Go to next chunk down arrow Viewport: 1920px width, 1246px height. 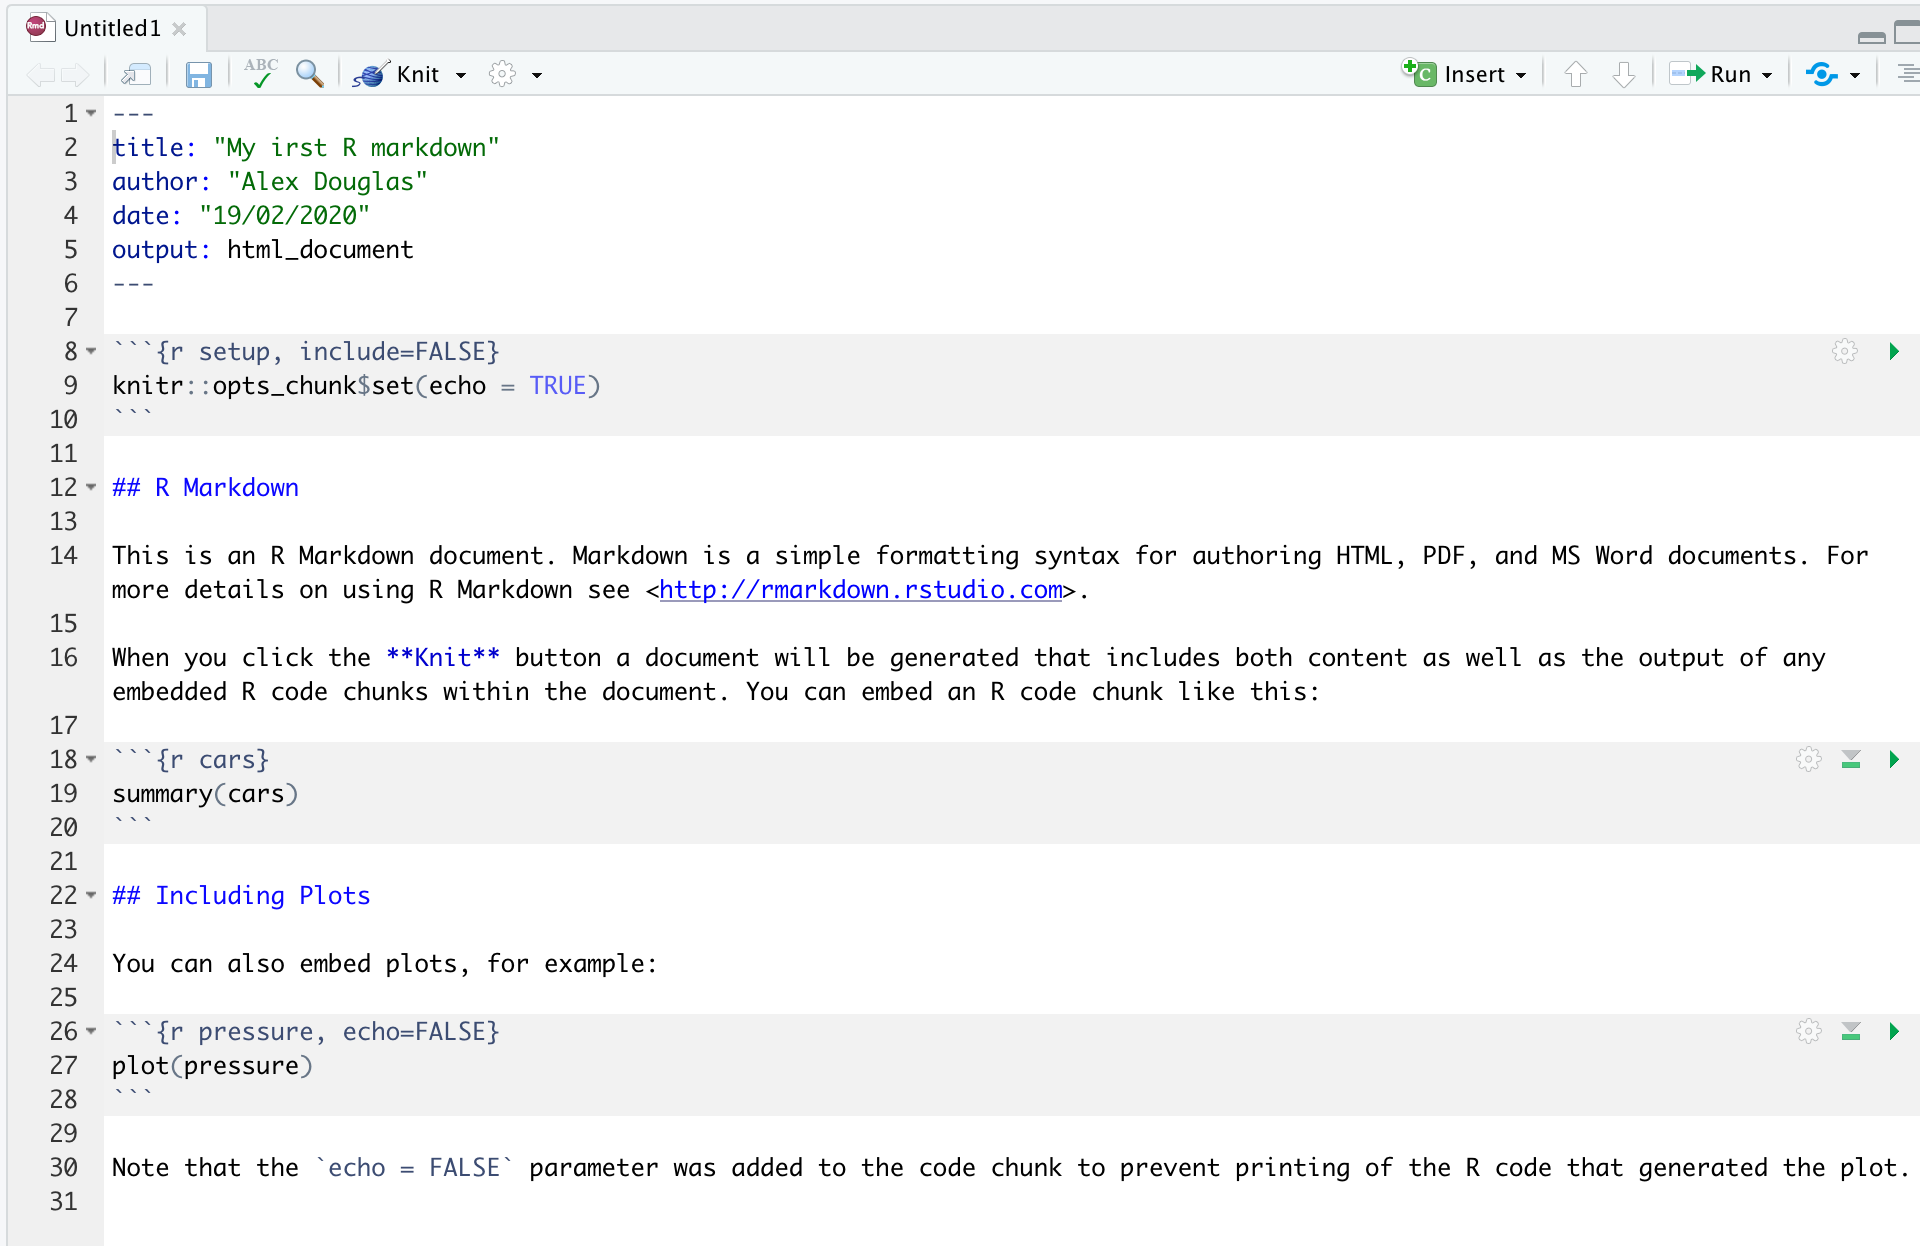pyautogui.click(x=1624, y=74)
